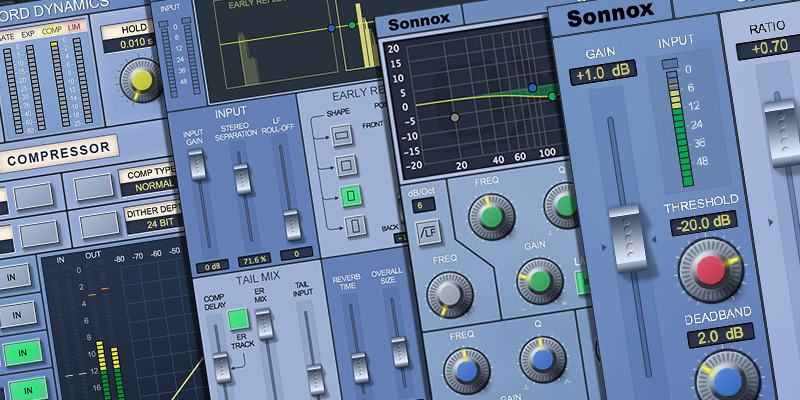
Task: Switch to the LIM tab in Dynamics
Action: coord(76,26)
